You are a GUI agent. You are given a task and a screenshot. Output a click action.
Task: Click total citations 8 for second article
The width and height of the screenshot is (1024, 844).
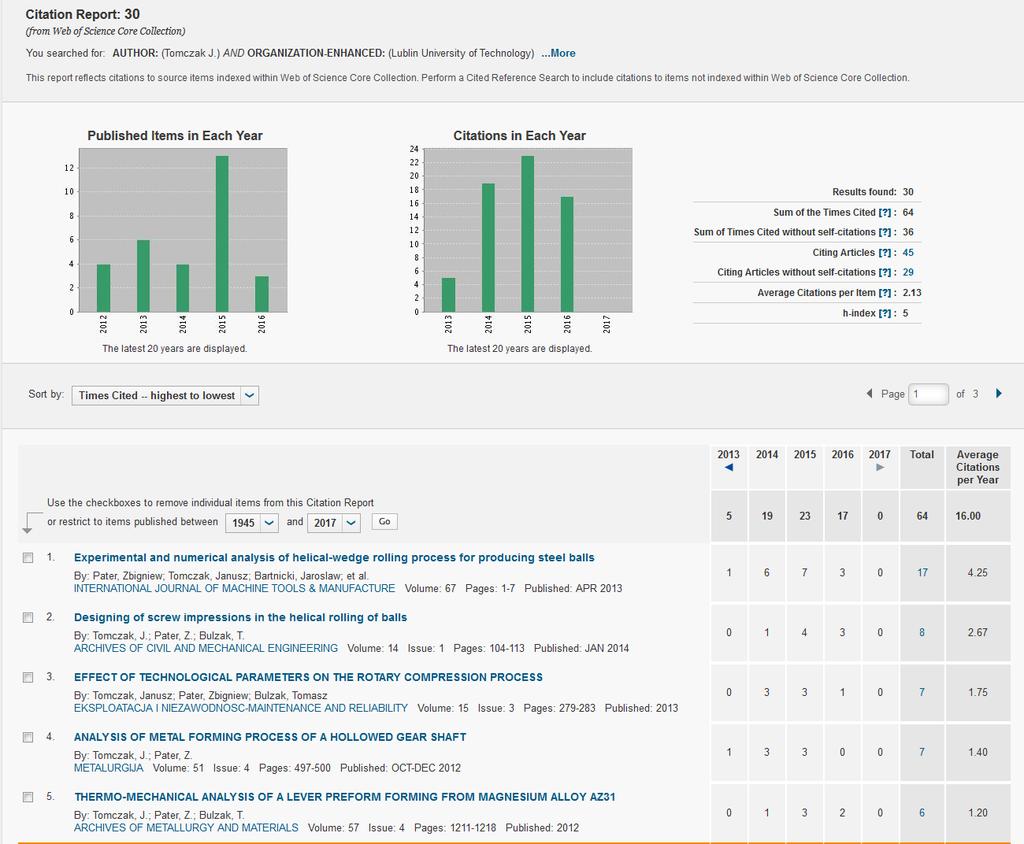point(922,633)
